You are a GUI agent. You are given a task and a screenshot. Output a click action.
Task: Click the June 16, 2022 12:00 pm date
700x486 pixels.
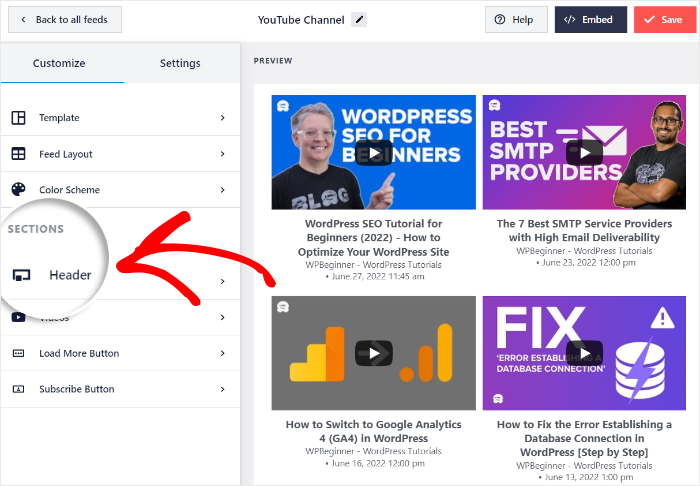378,464
